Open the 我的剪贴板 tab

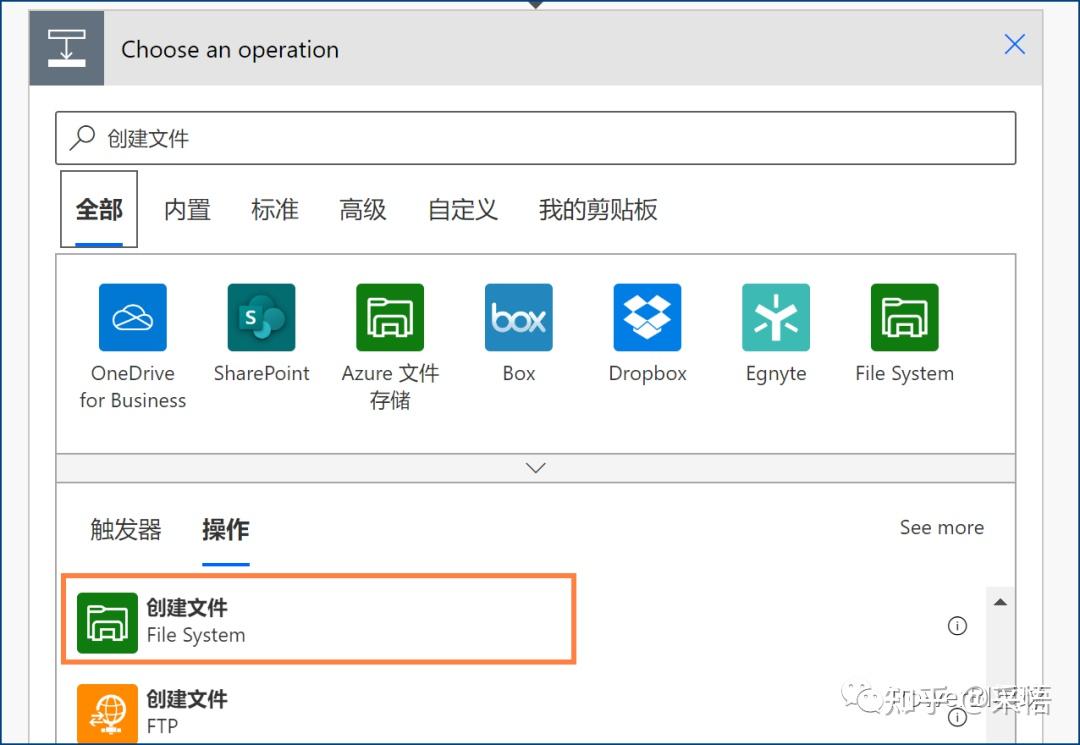[598, 209]
